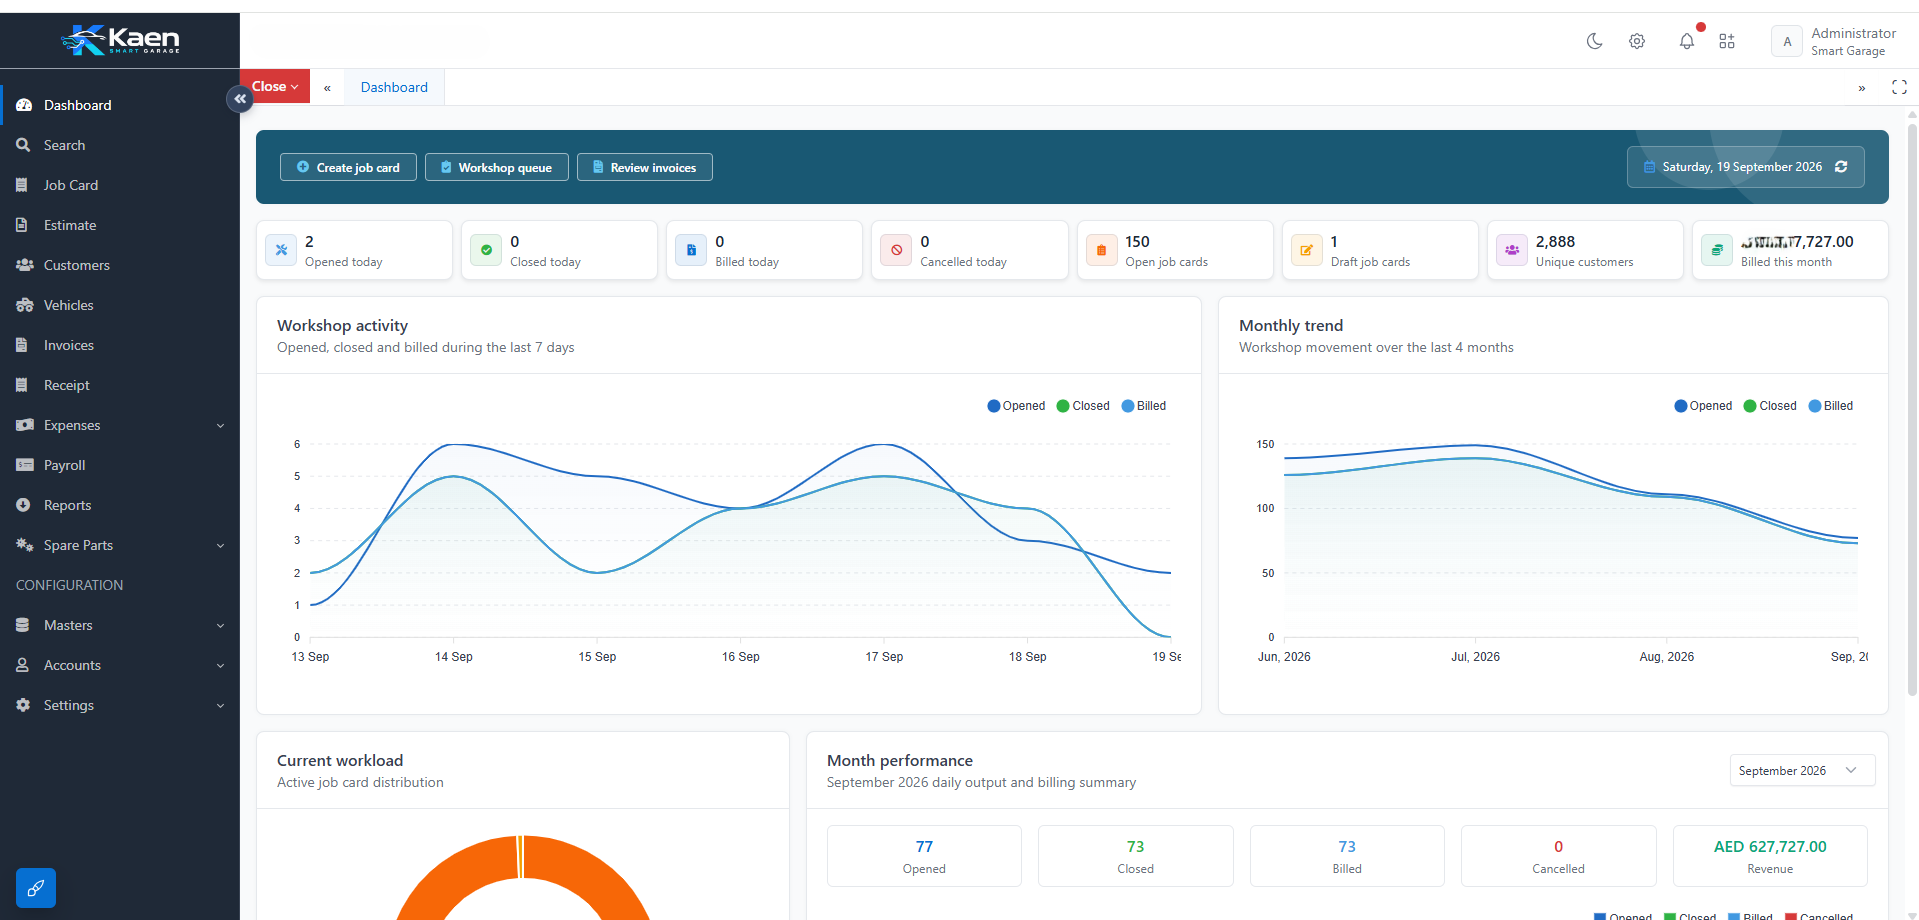1919x920 pixels.
Task: Toggle fullscreen view icon
Action: click(x=1899, y=88)
